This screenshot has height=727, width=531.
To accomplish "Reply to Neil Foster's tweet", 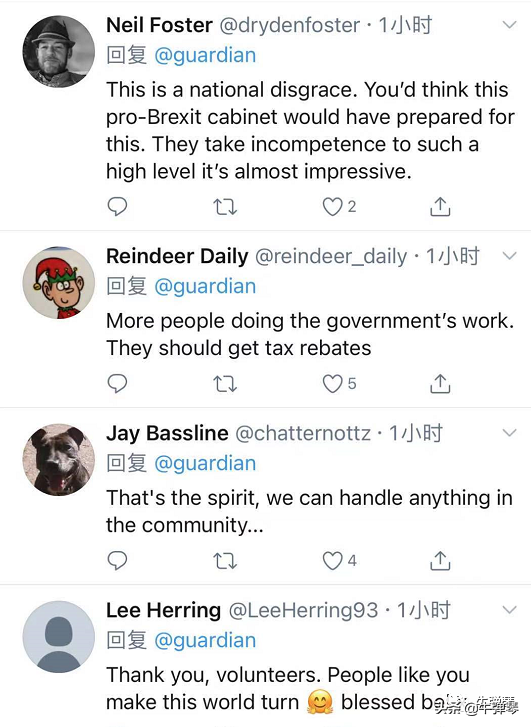I will tap(117, 206).
